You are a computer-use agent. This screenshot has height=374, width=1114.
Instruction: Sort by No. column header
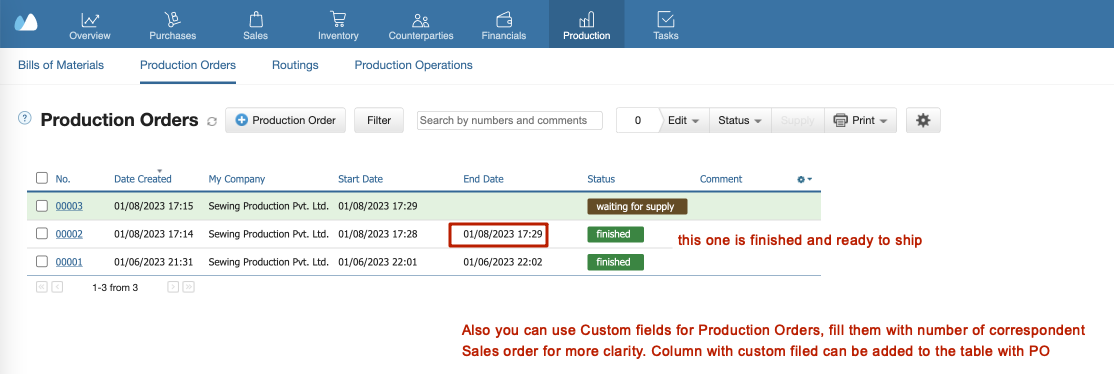coord(63,179)
